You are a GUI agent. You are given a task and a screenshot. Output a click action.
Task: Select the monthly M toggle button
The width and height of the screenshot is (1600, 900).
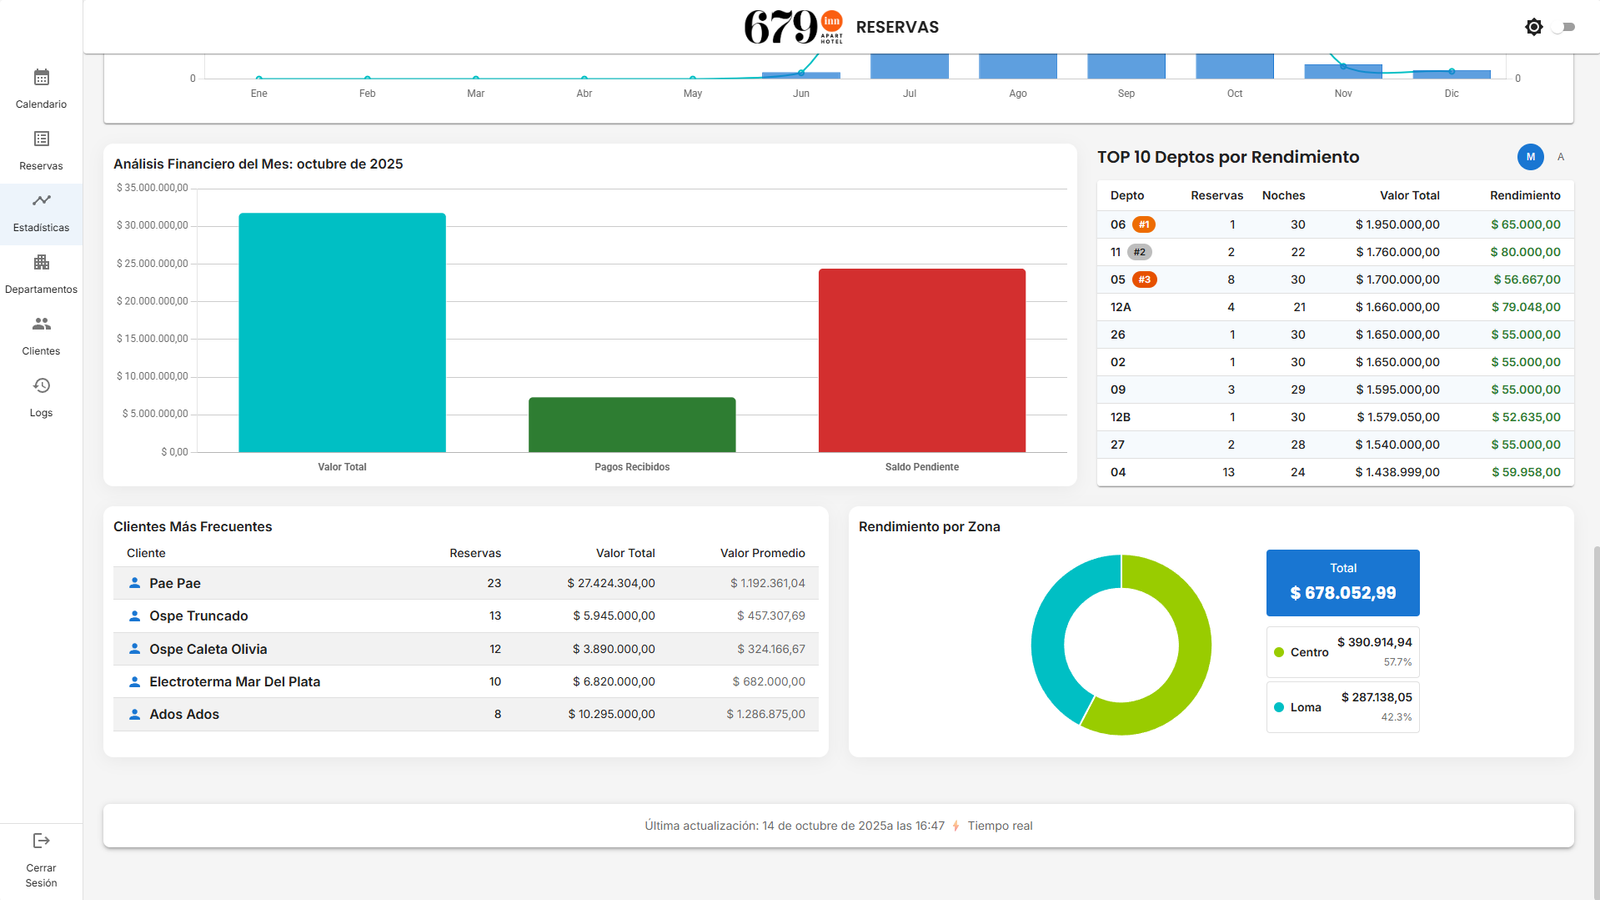click(1530, 157)
